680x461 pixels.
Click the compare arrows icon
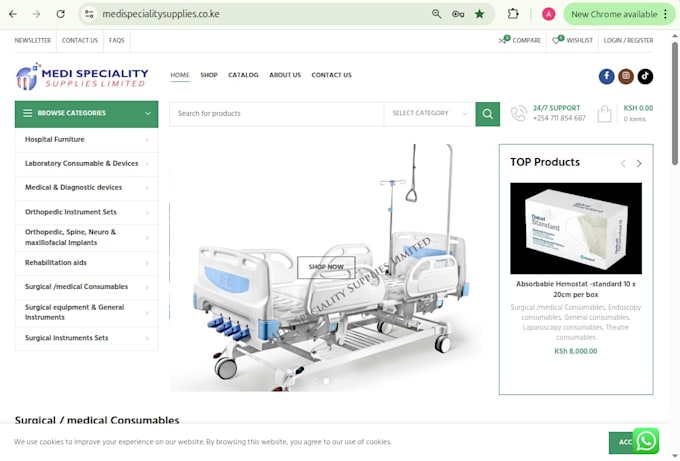503,40
